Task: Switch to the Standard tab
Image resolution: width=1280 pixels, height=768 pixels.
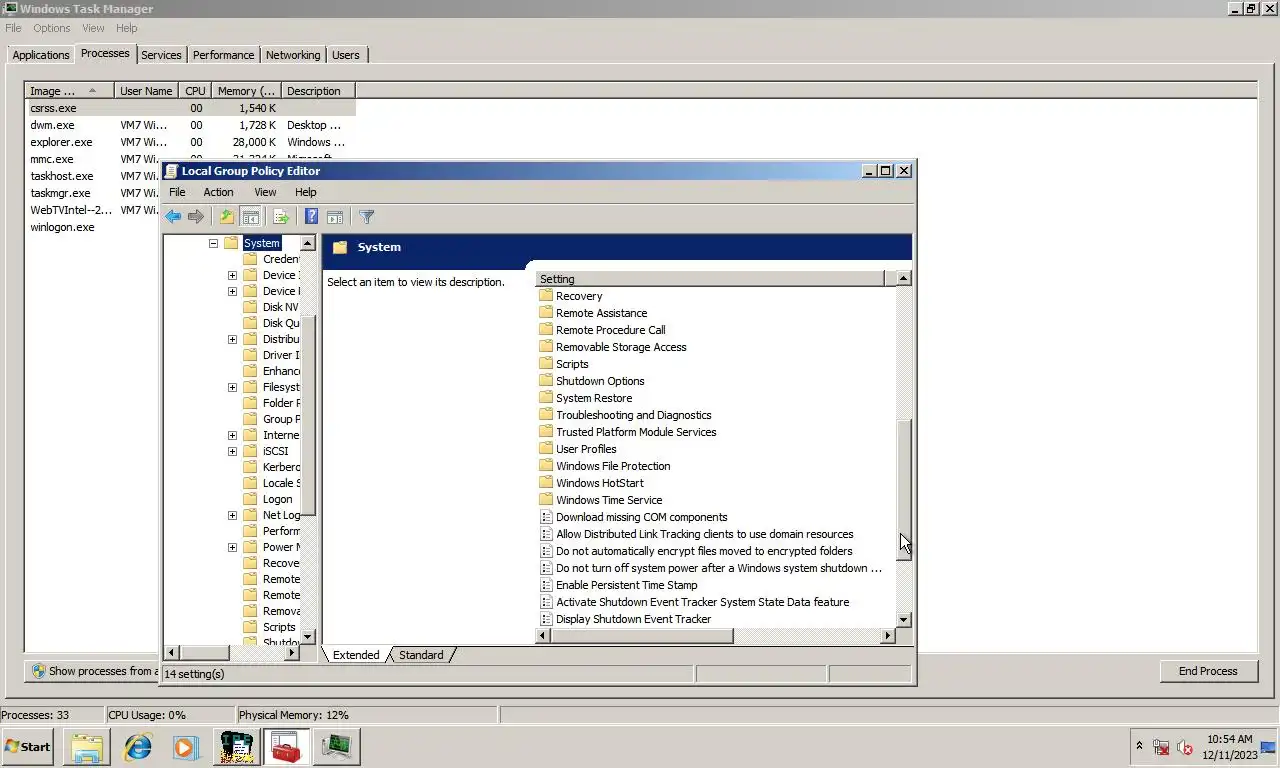Action: (x=421, y=655)
